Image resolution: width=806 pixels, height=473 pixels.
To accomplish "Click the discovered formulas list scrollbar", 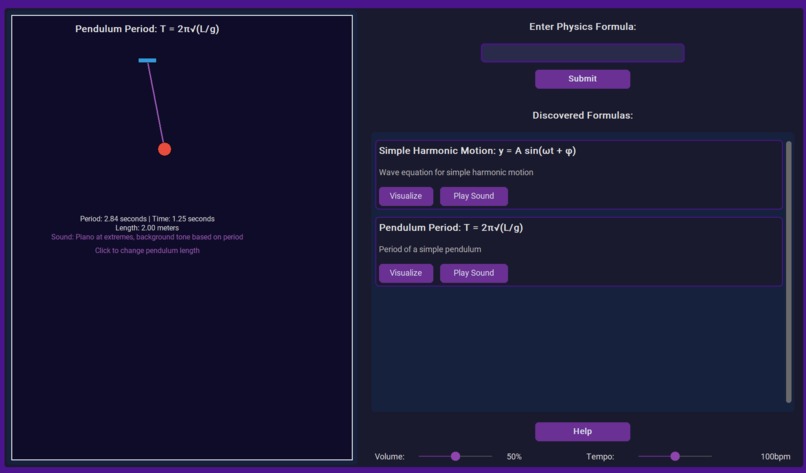I will (789, 272).
